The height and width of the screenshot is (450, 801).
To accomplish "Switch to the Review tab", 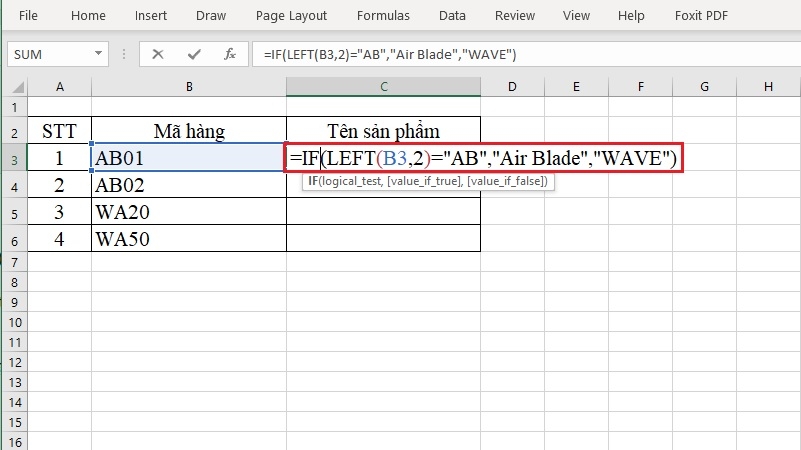I will (x=515, y=16).
